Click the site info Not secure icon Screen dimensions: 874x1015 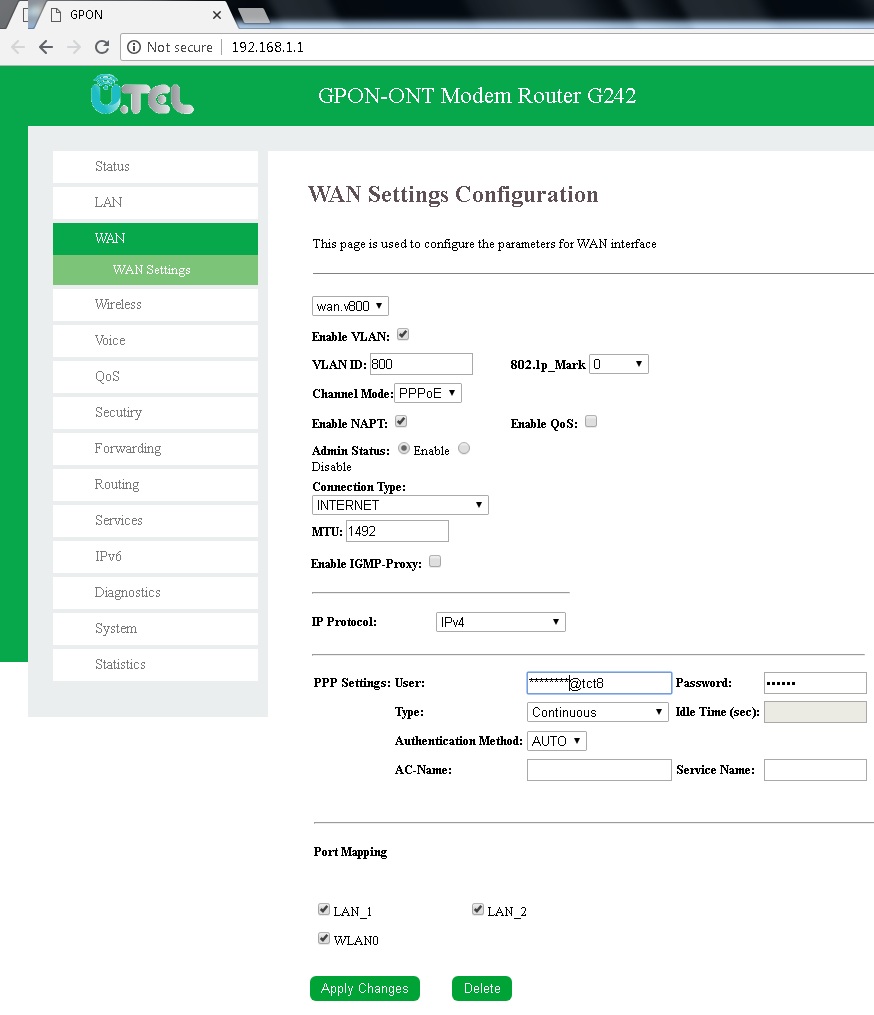[x=134, y=47]
